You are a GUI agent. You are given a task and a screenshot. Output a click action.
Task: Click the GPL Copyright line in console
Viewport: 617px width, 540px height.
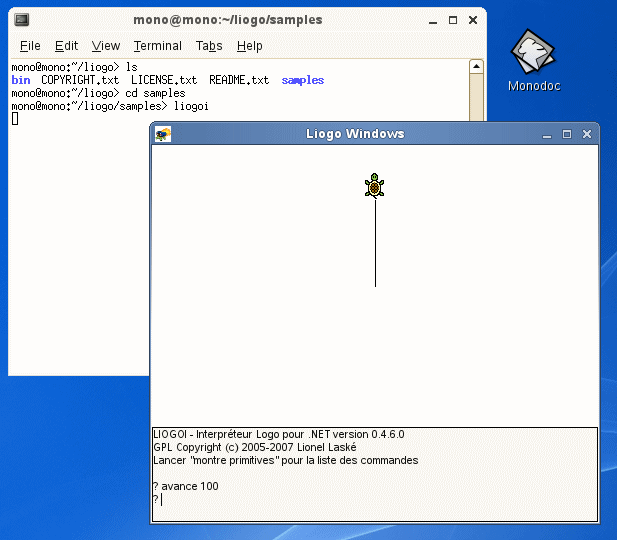[255, 448]
